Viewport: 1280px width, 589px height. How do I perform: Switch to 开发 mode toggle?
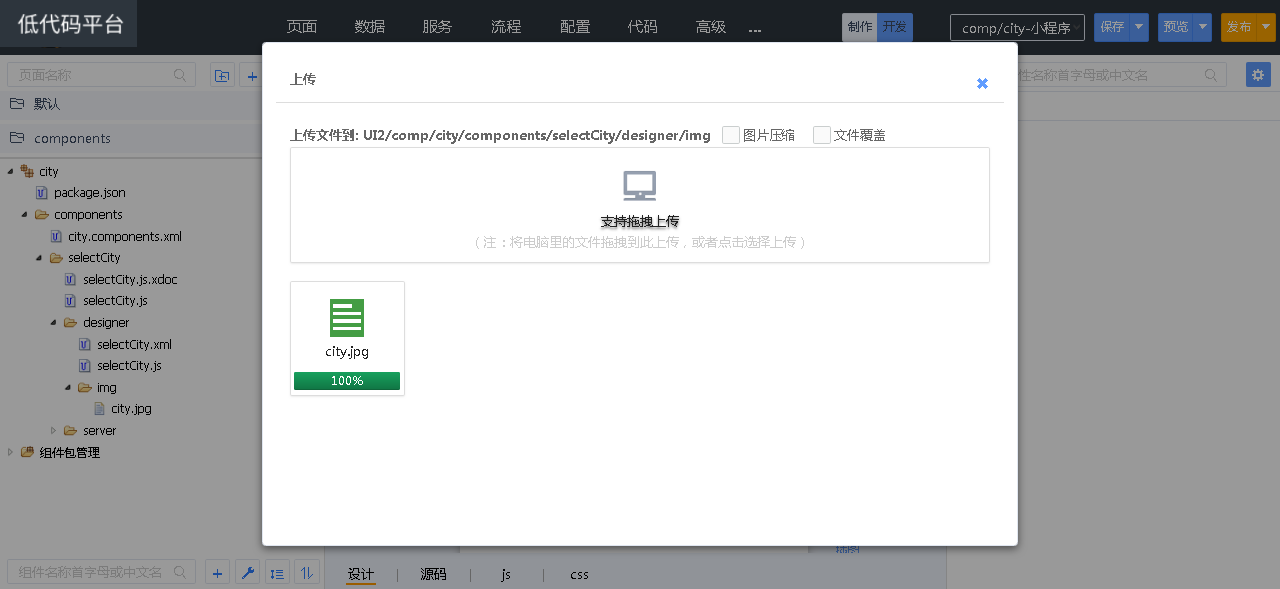point(895,27)
